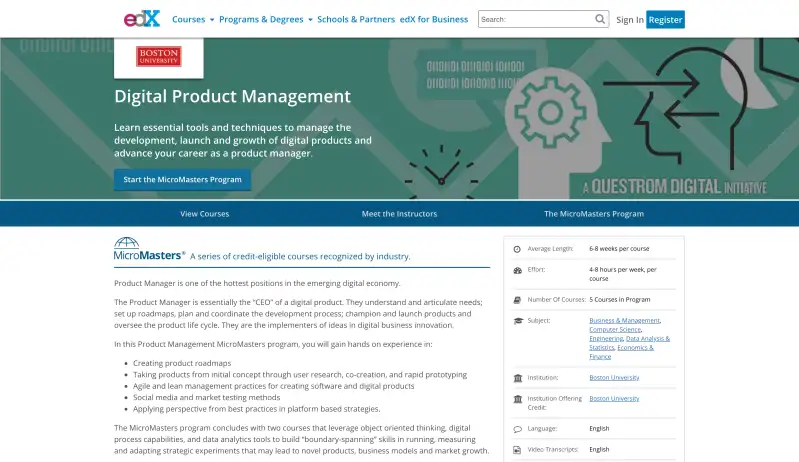
Task: Click the 'Social media and market testing methods' bullet
Action: [206, 397]
